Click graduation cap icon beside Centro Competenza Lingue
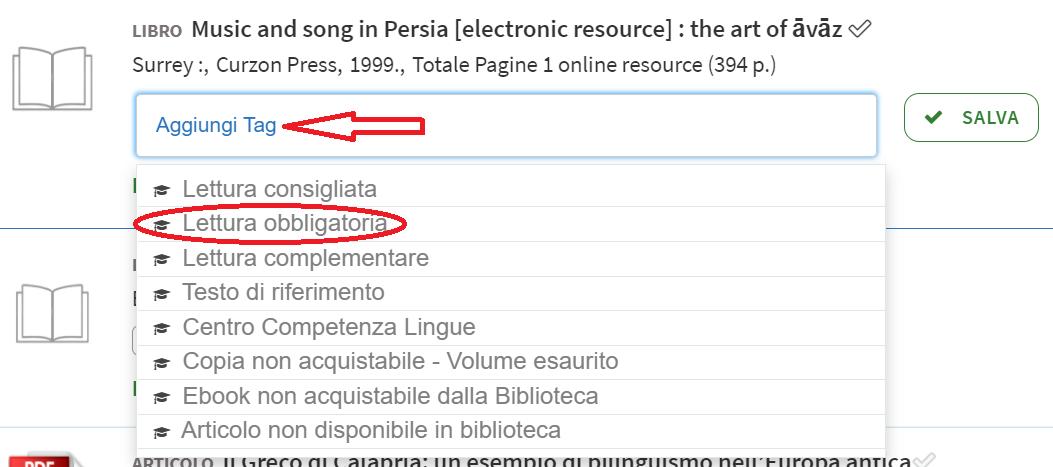 pyautogui.click(x=160, y=329)
